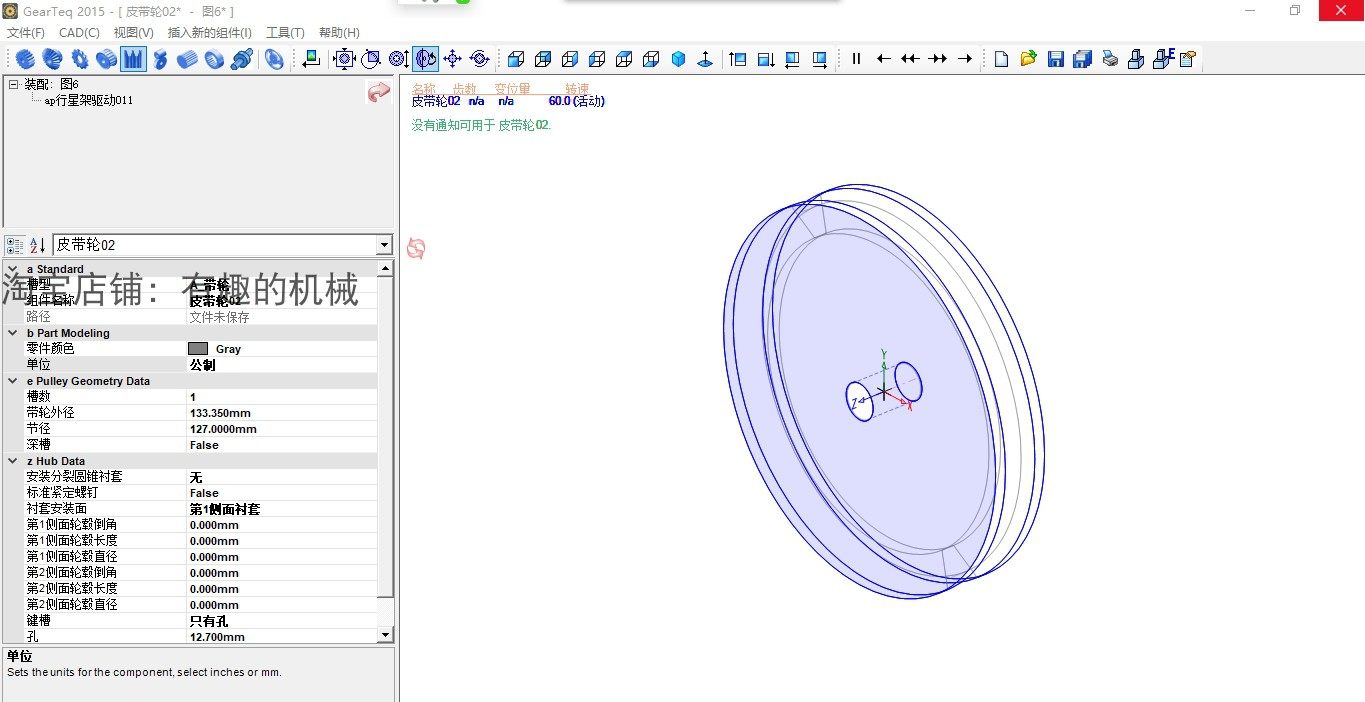This screenshot has width=1365, height=702.
Task: Click the Save All icon
Action: point(1082,58)
